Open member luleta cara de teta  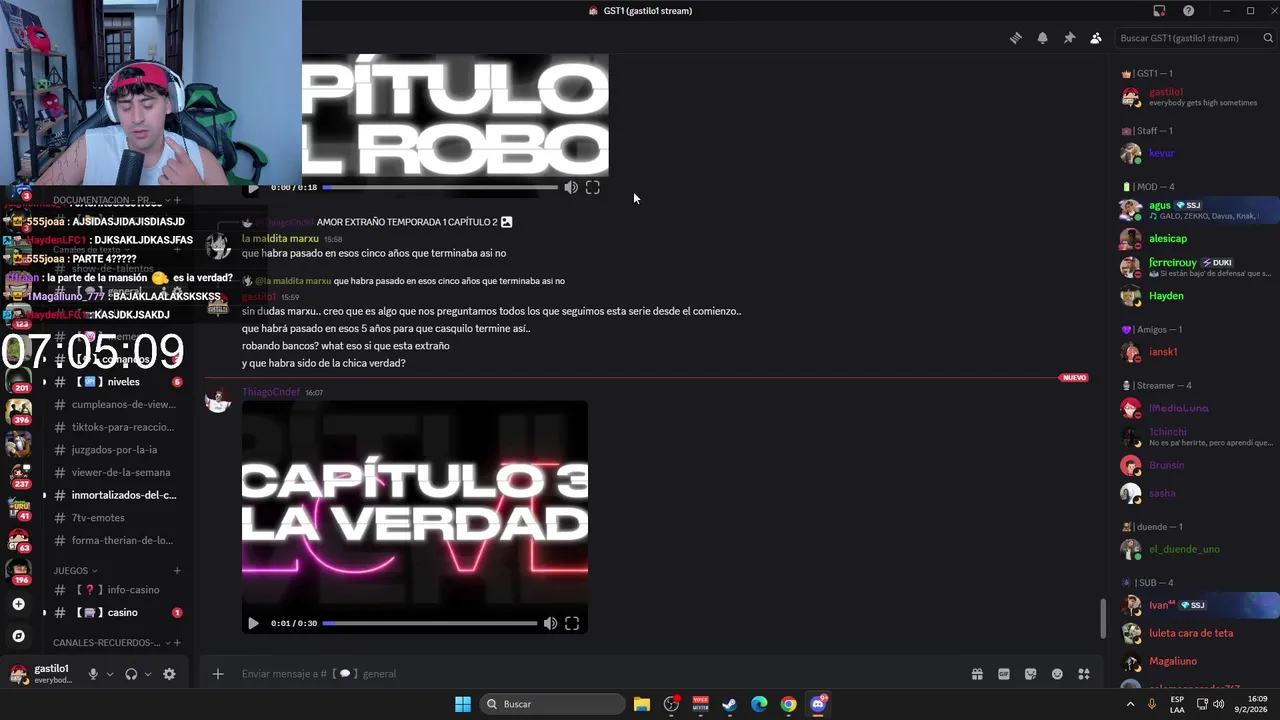pos(1190,633)
